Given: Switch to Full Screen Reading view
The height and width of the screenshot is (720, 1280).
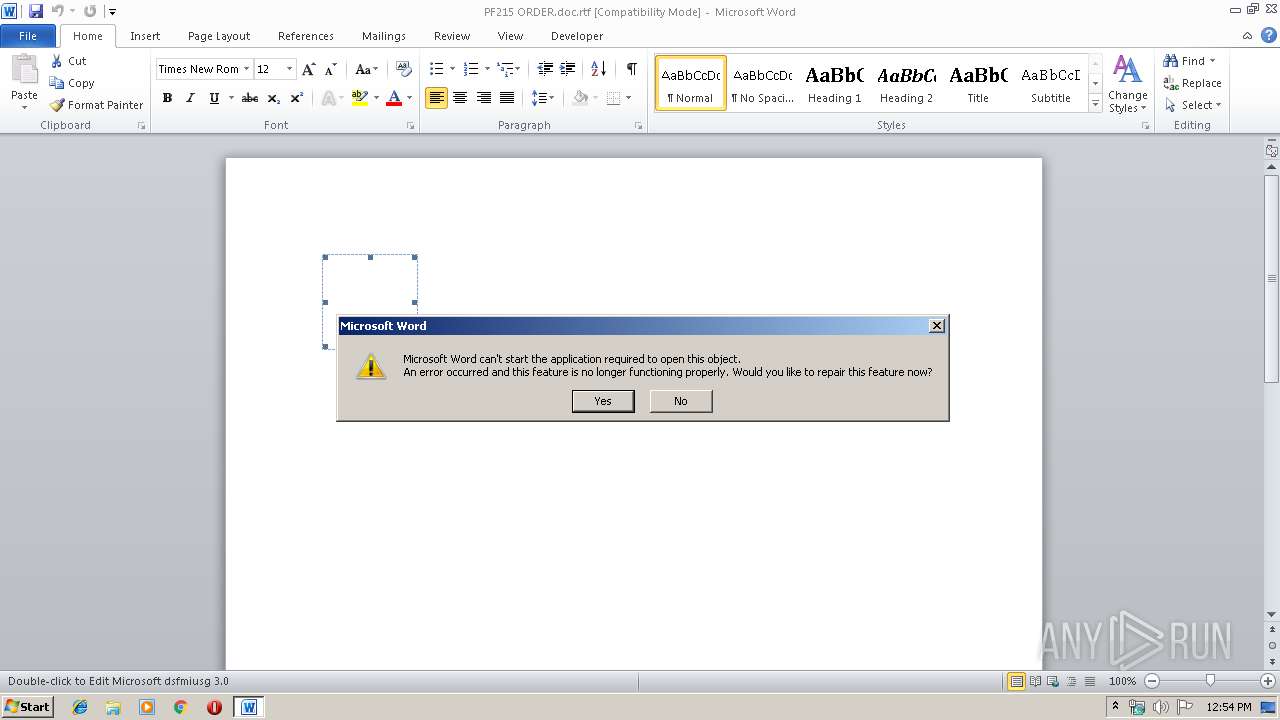Looking at the screenshot, I should coord(1035,681).
